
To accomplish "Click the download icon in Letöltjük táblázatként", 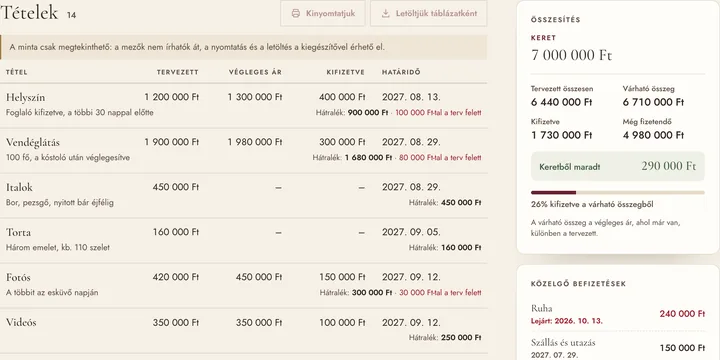I will 386,13.
